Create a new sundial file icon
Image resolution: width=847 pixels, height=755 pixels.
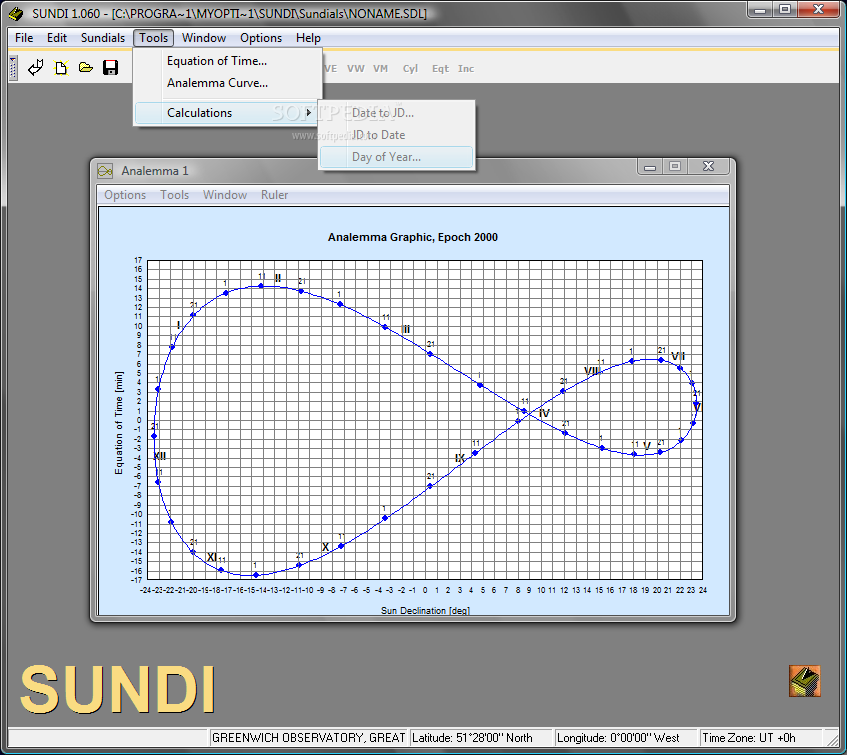coord(61,68)
